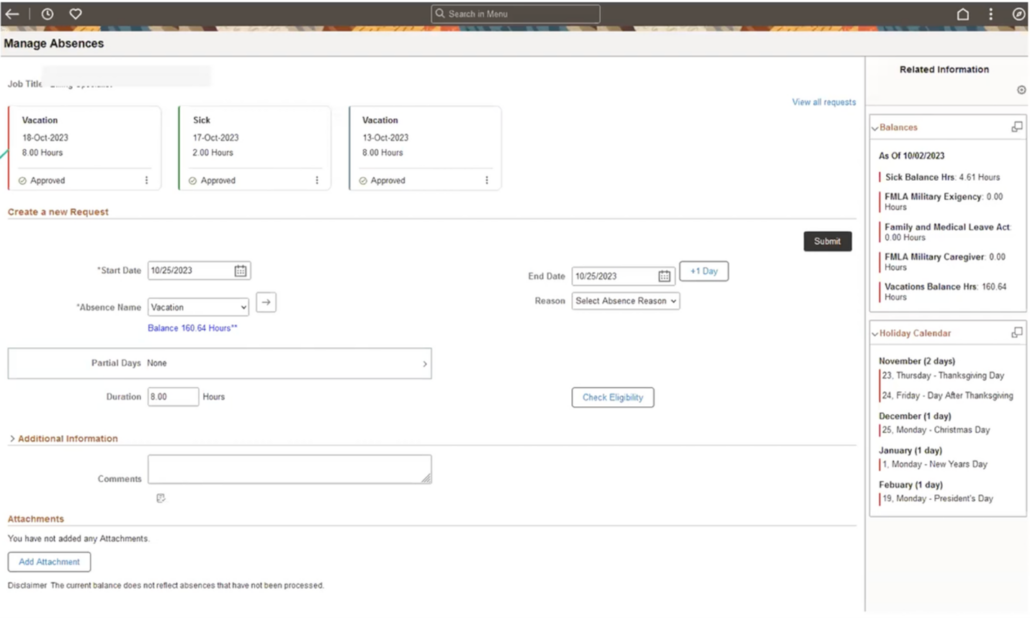The height and width of the screenshot is (618, 1030).
Task: Open the kebab menu on the 18-Oct Vacation card
Action: (148, 180)
